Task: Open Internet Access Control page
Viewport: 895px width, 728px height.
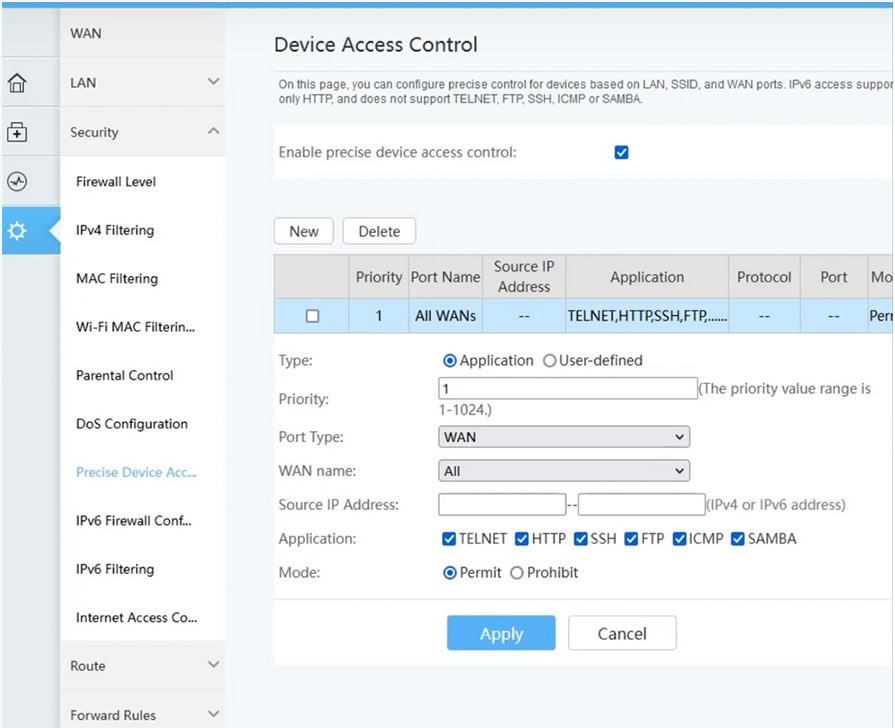Action: (x=136, y=618)
